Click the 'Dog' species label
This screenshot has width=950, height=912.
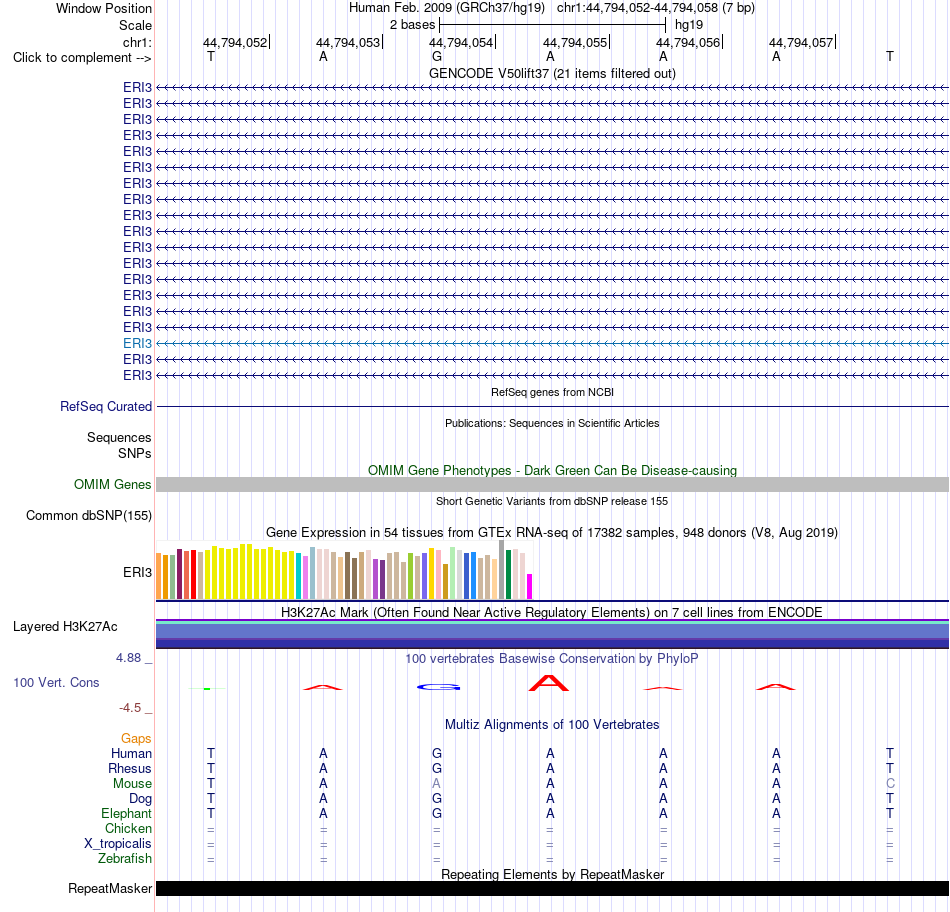tap(140, 799)
